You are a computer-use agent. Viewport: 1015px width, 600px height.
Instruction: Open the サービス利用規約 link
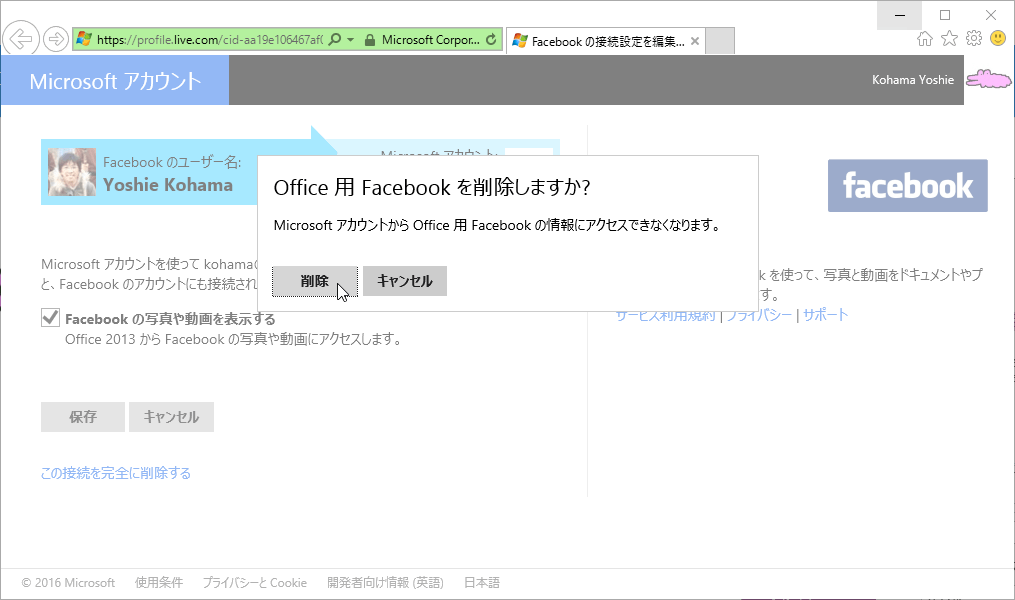665,317
